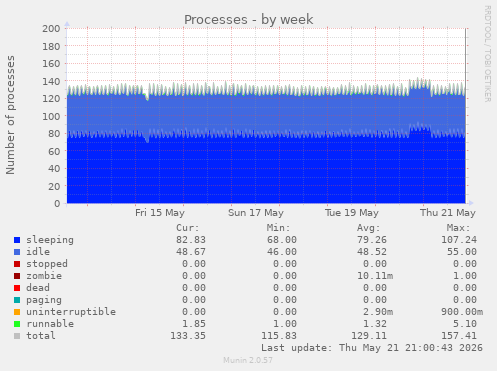
Task: Click the 'uninterruptible' legend label
Action: pyautogui.click(x=71, y=312)
